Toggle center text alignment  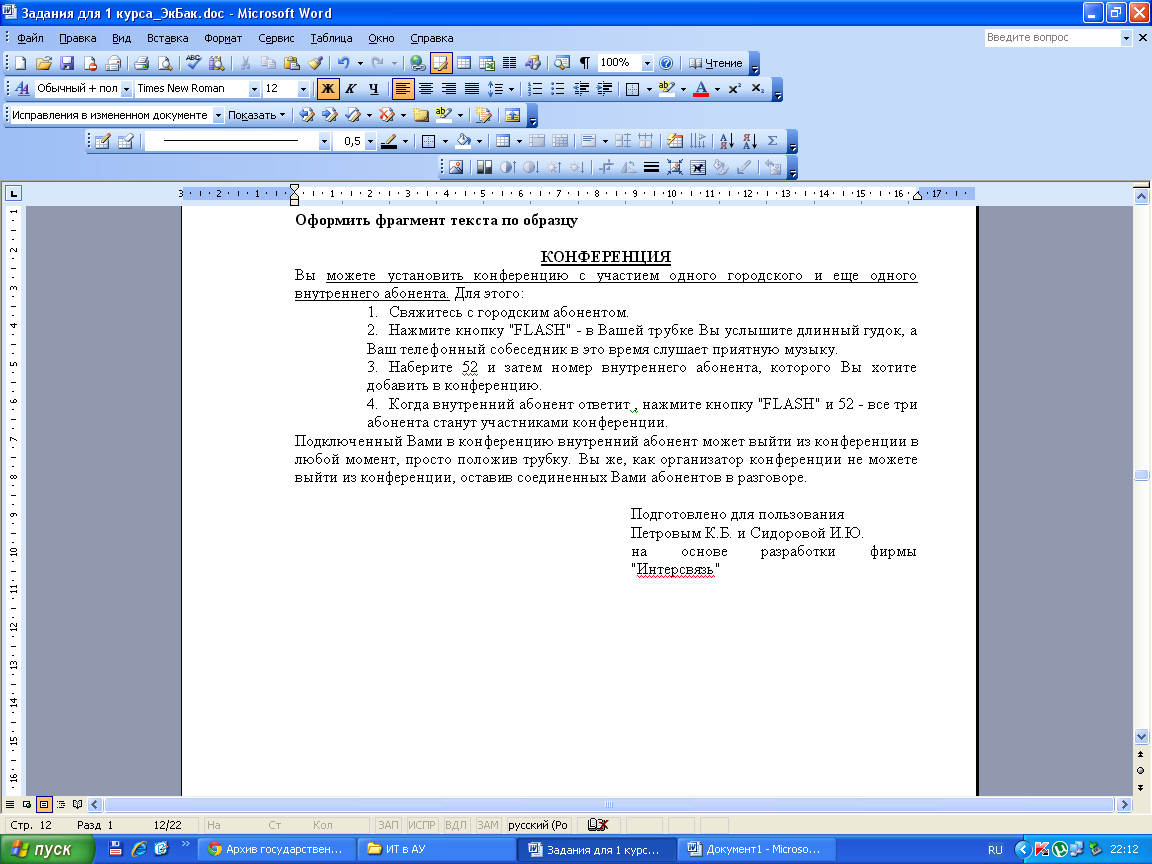pos(425,89)
